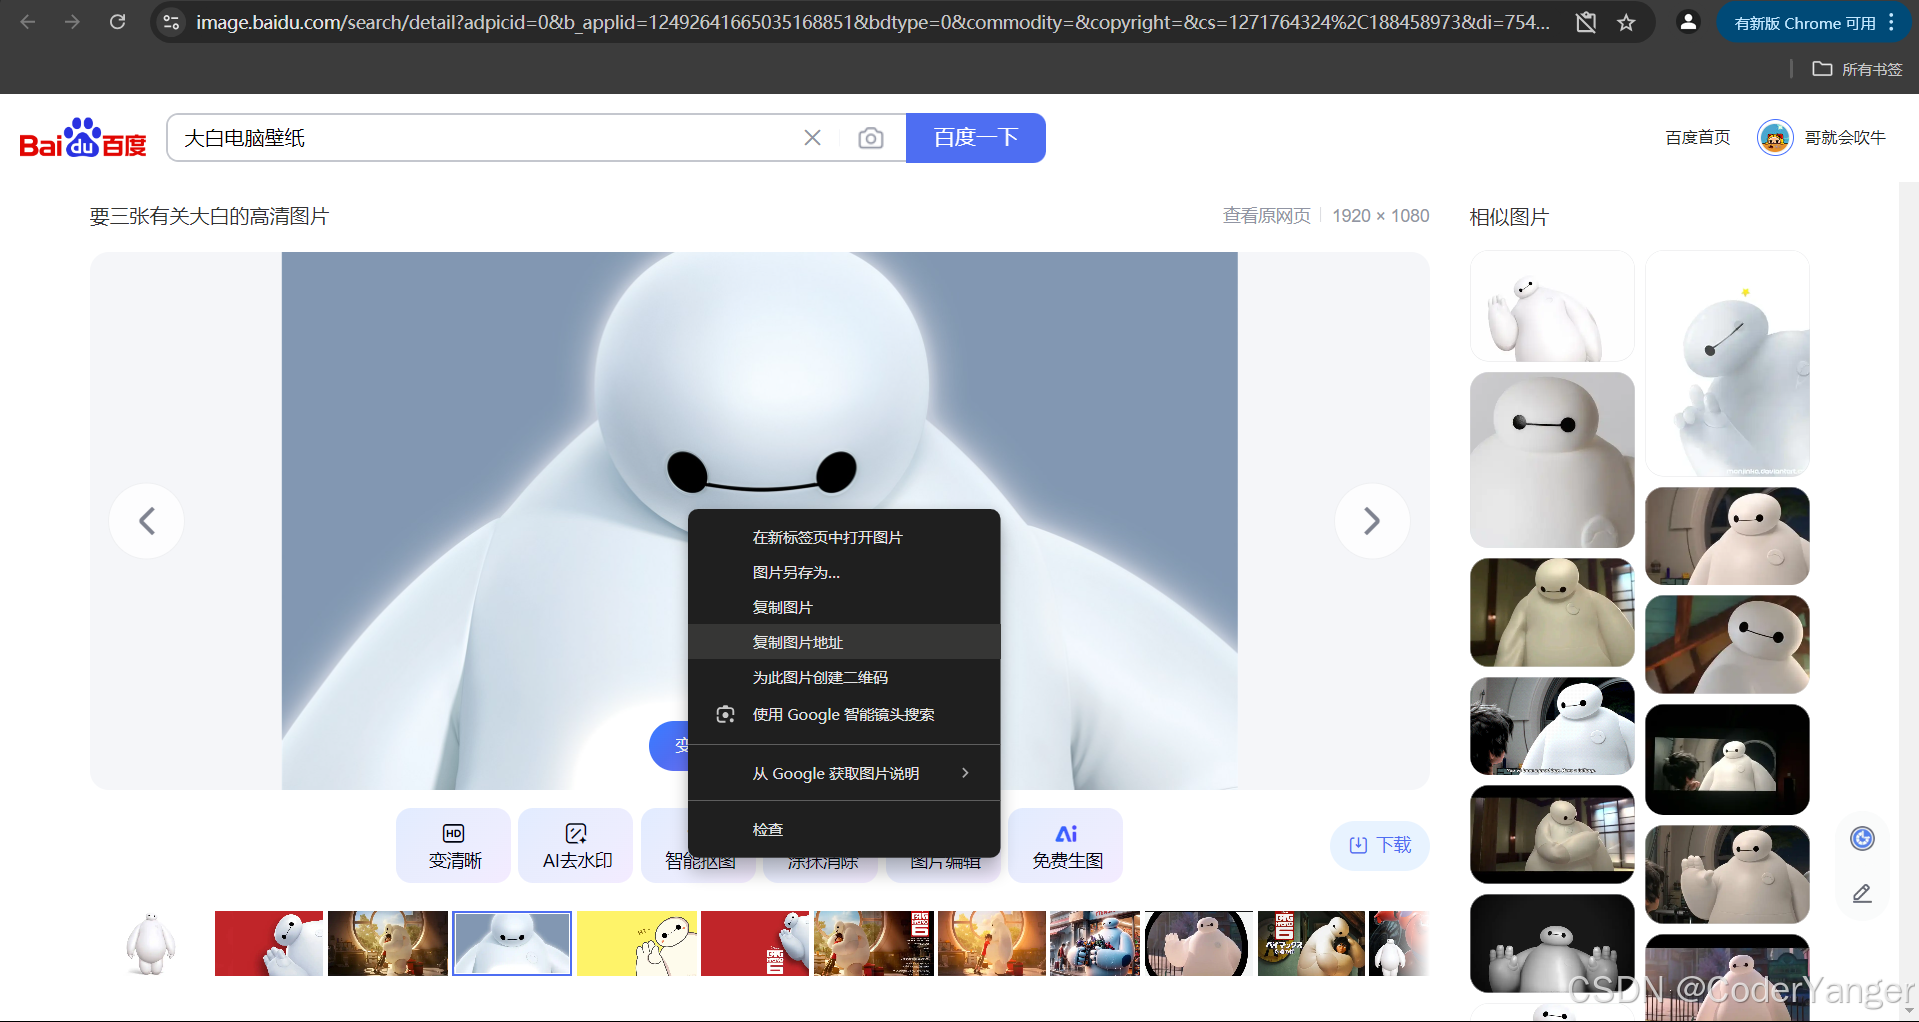Click the blue circular refresh icon at right
Viewport: 1919px width, 1022px height.
pyautogui.click(x=1862, y=839)
